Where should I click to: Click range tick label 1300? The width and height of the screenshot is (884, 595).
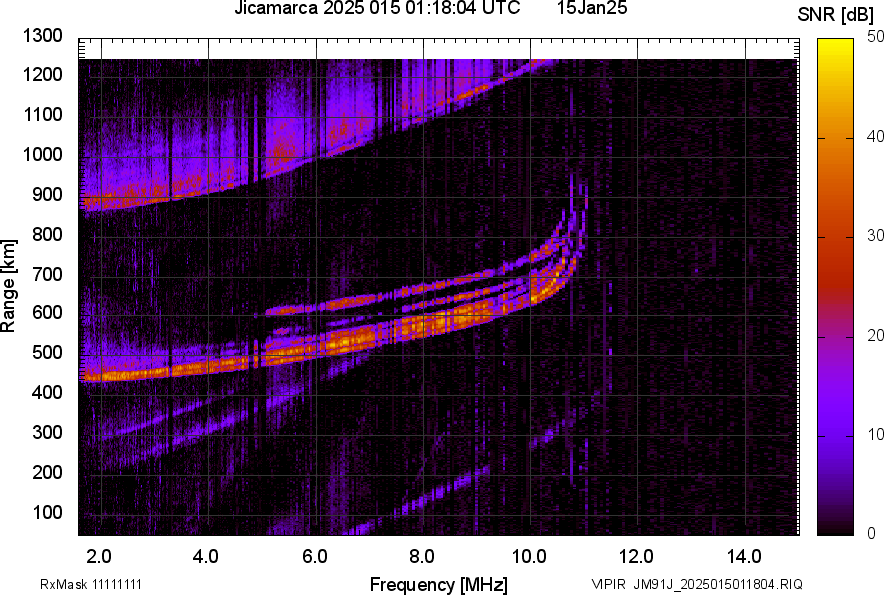(42, 36)
